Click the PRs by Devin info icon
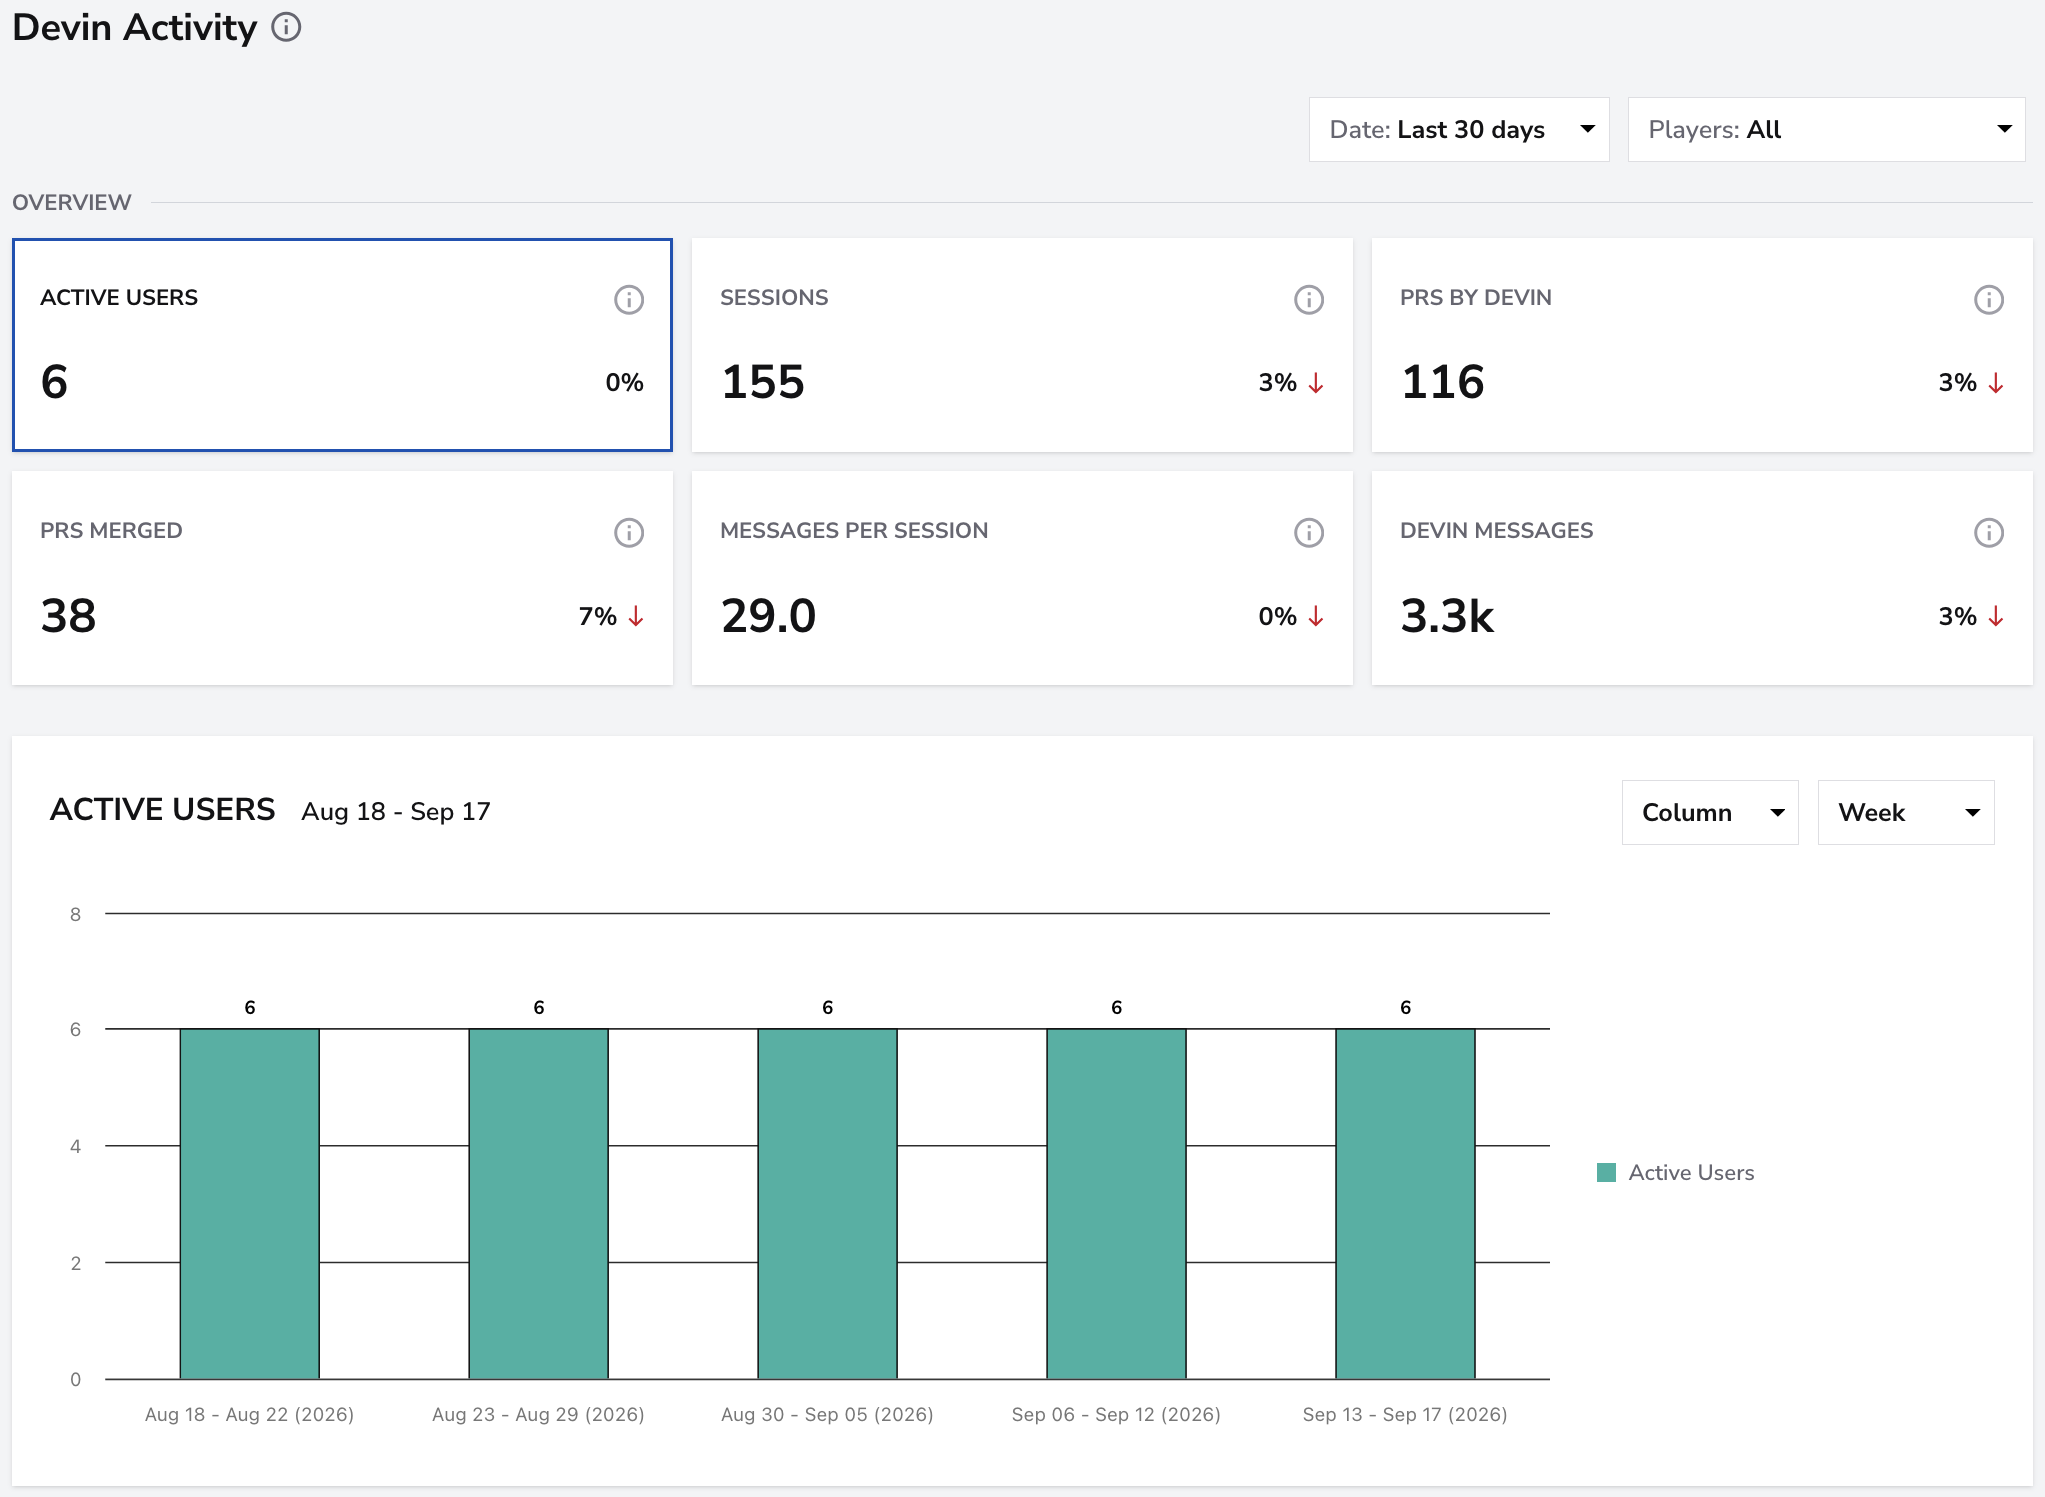The height and width of the screenshot is (1497, 2045). pos(1989,299)
